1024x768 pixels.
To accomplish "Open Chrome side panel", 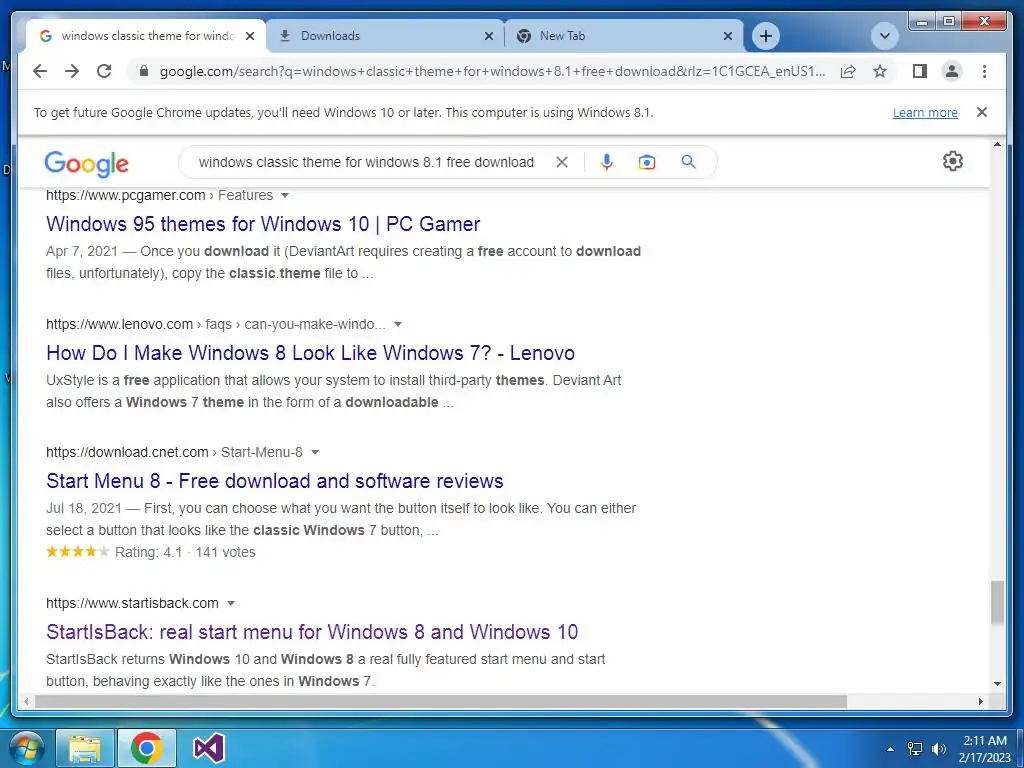I will 920,71.
